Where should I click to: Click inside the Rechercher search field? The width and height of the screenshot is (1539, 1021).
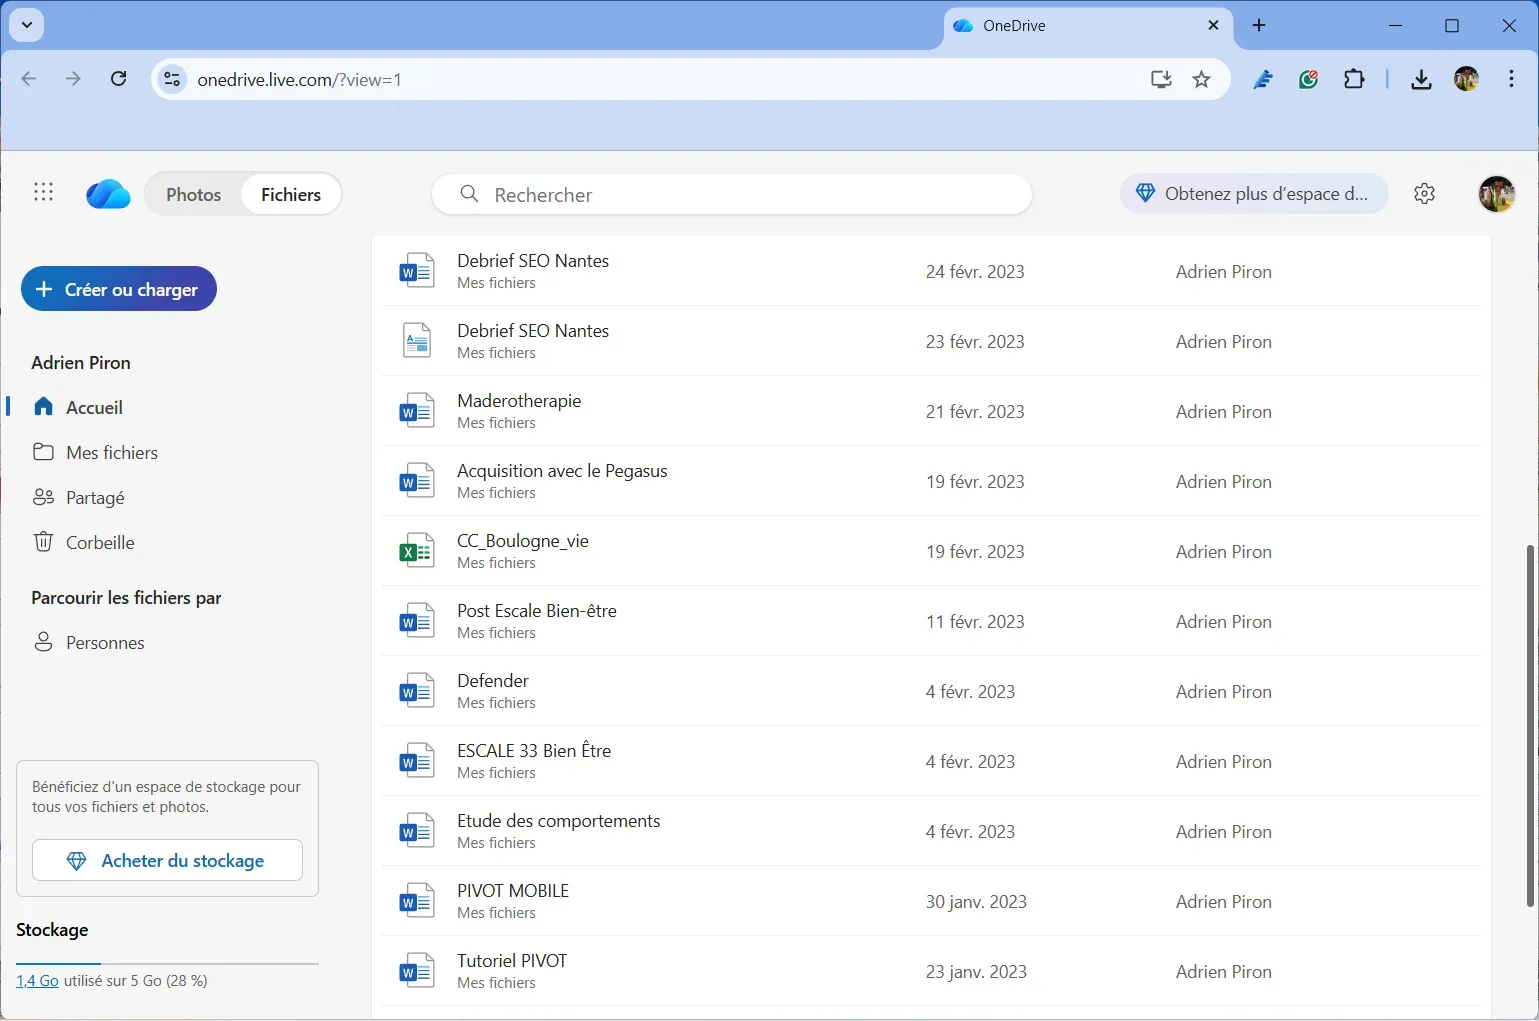(x=731, y=194)
